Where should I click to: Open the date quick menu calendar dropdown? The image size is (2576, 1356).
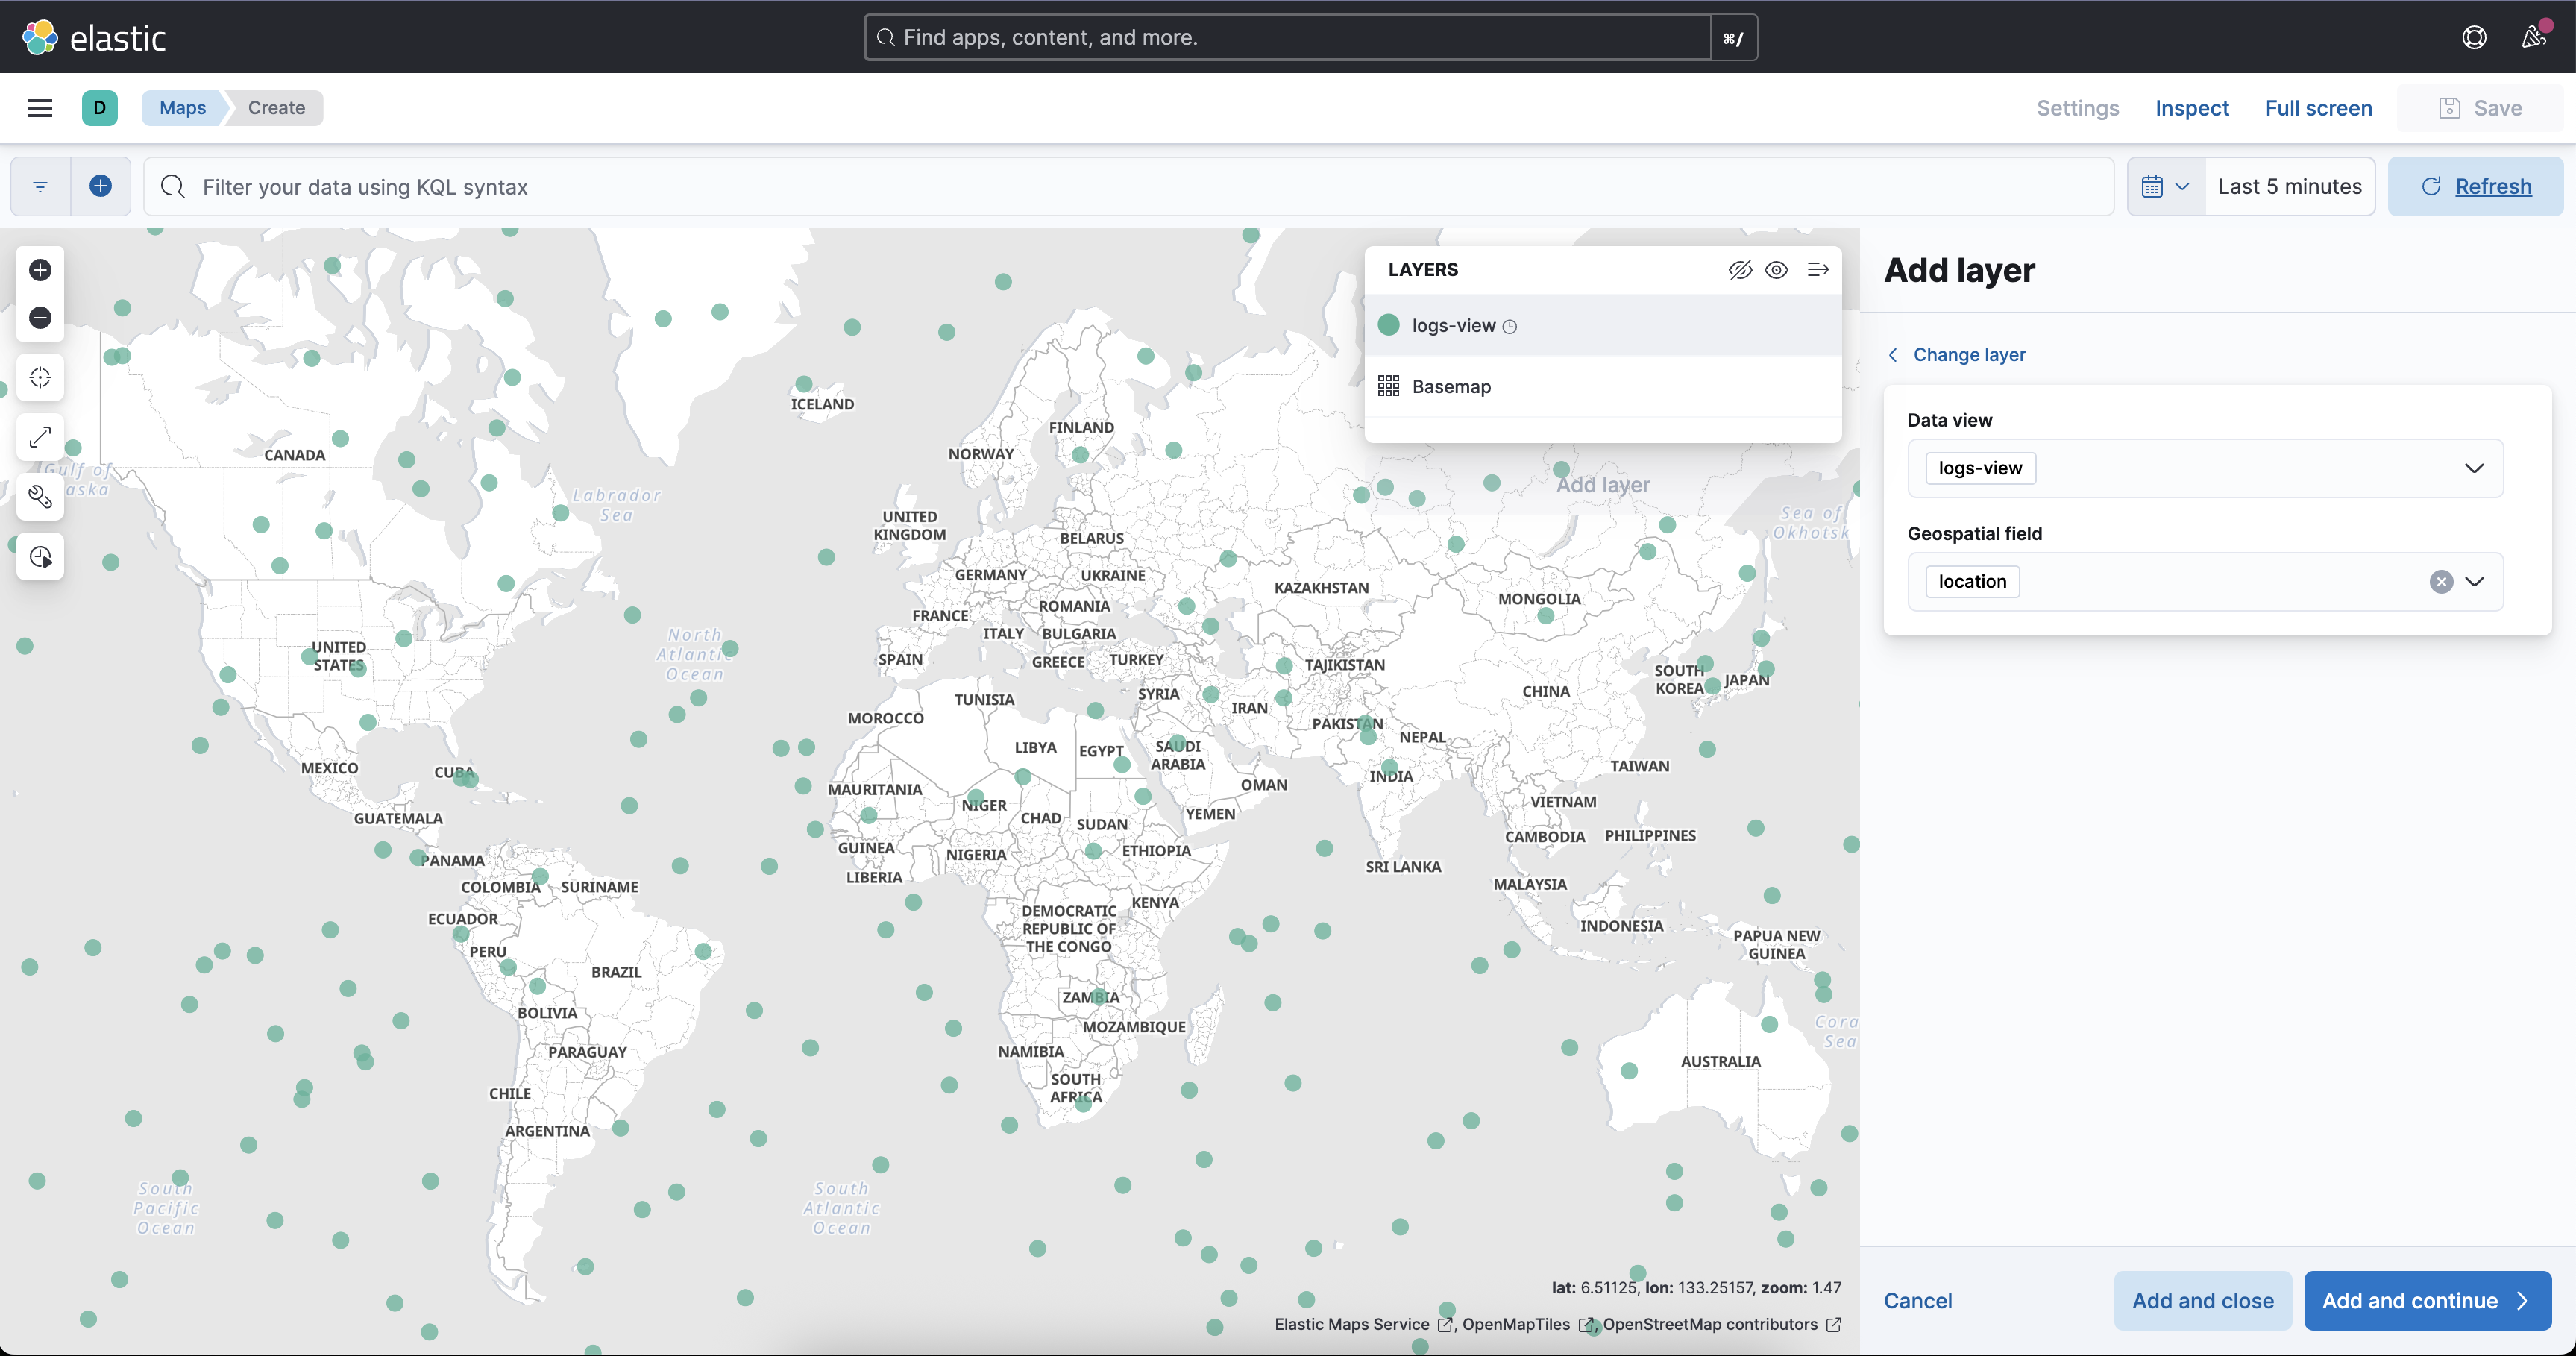tap(2165, 186)
